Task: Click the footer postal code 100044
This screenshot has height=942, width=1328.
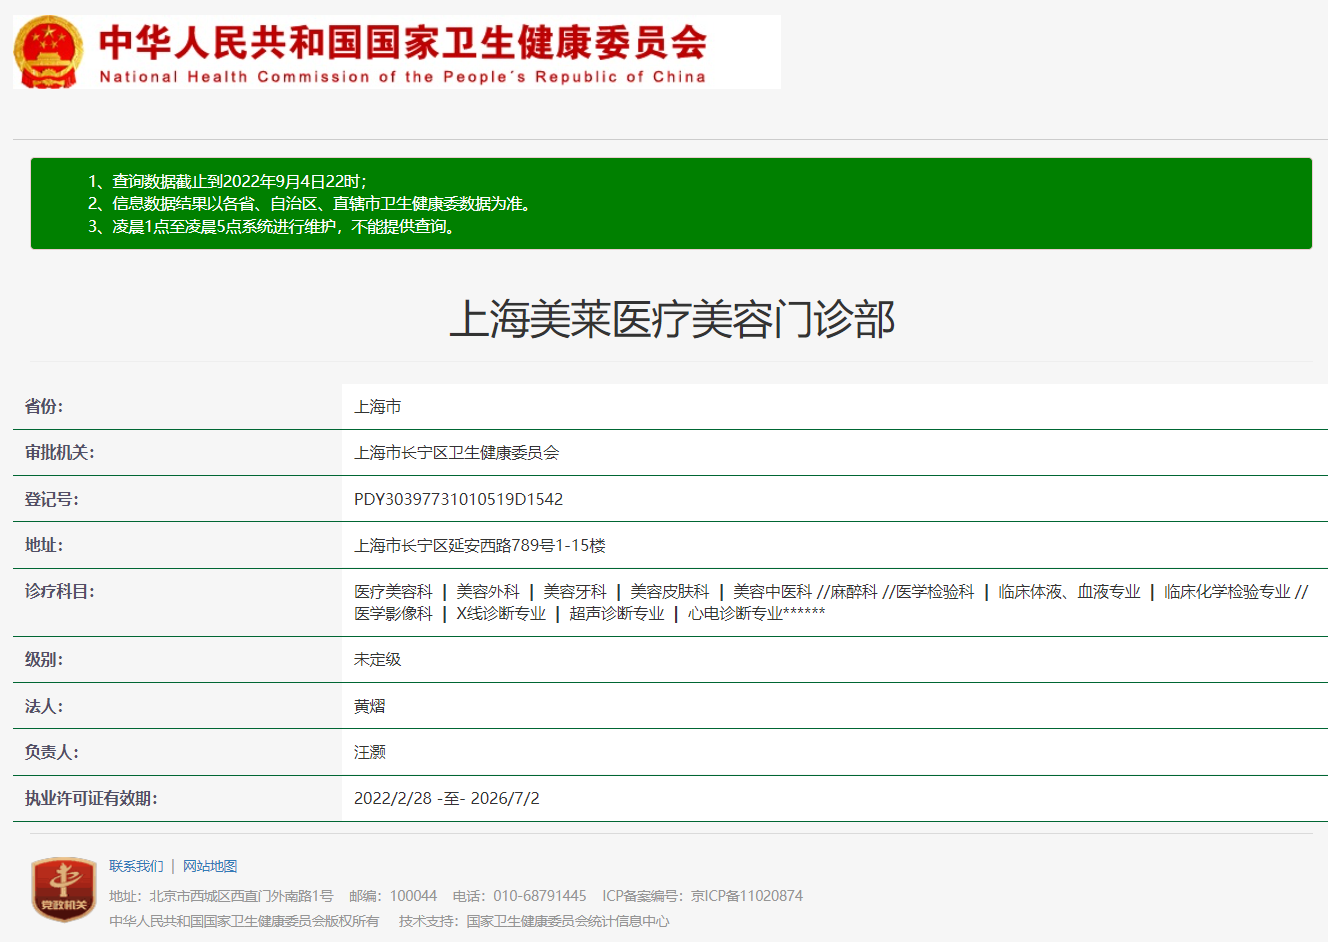Action: click(414, 896)
